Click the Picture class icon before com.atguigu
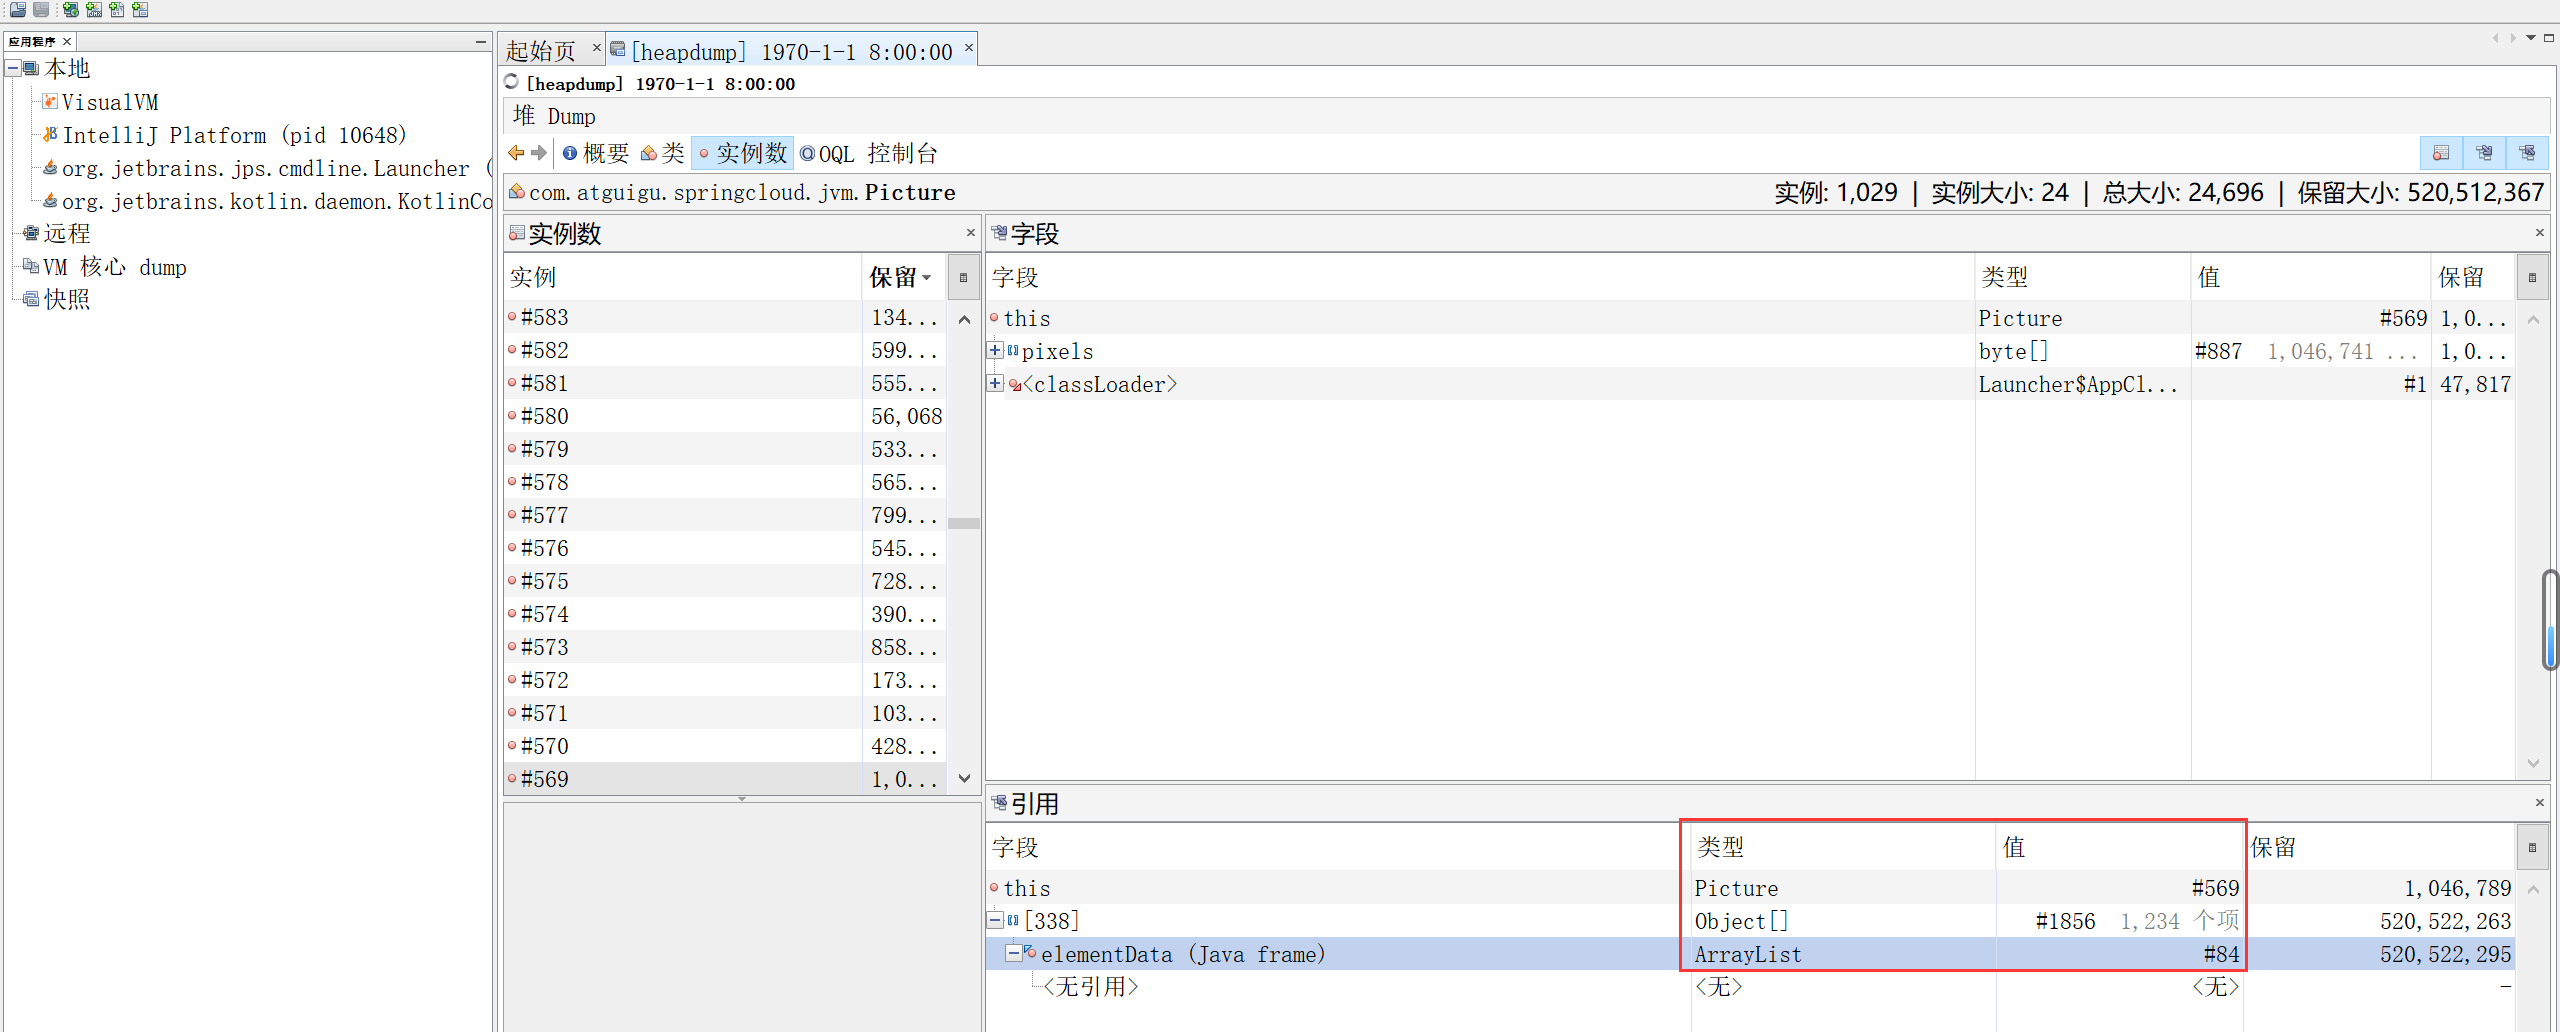This screenshot has height=1032, width=2560. [x=517, y=191]
